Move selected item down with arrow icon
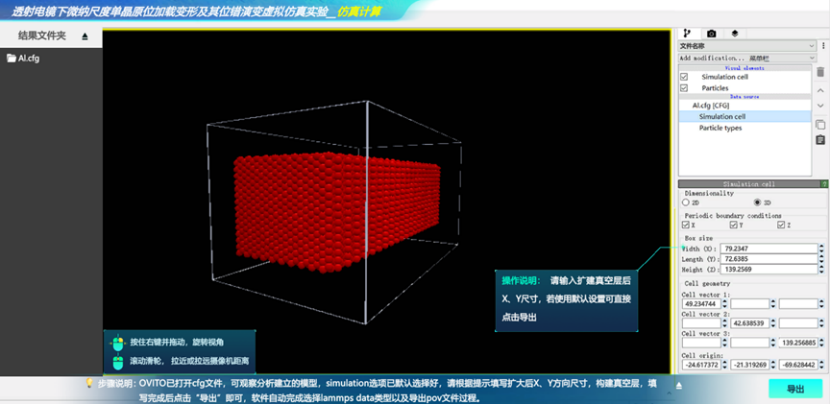Viewport: 830px width, 405px height. (820, 106)
